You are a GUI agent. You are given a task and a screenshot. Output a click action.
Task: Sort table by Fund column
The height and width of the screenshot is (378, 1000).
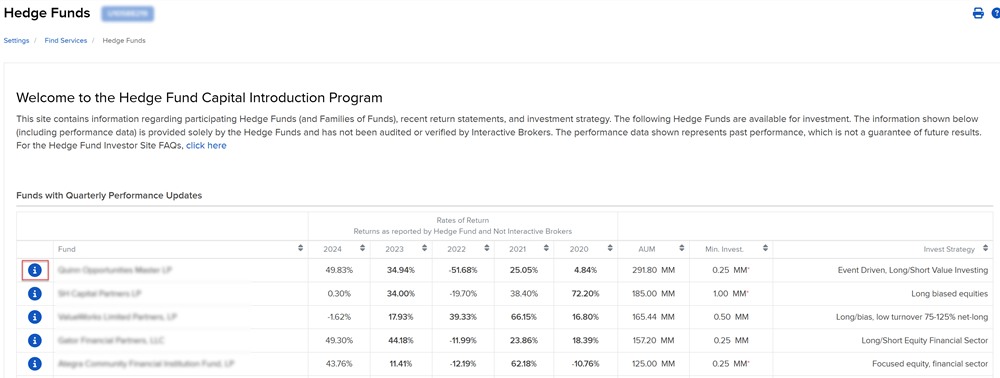pyautogui.click(x=300, y=249)
